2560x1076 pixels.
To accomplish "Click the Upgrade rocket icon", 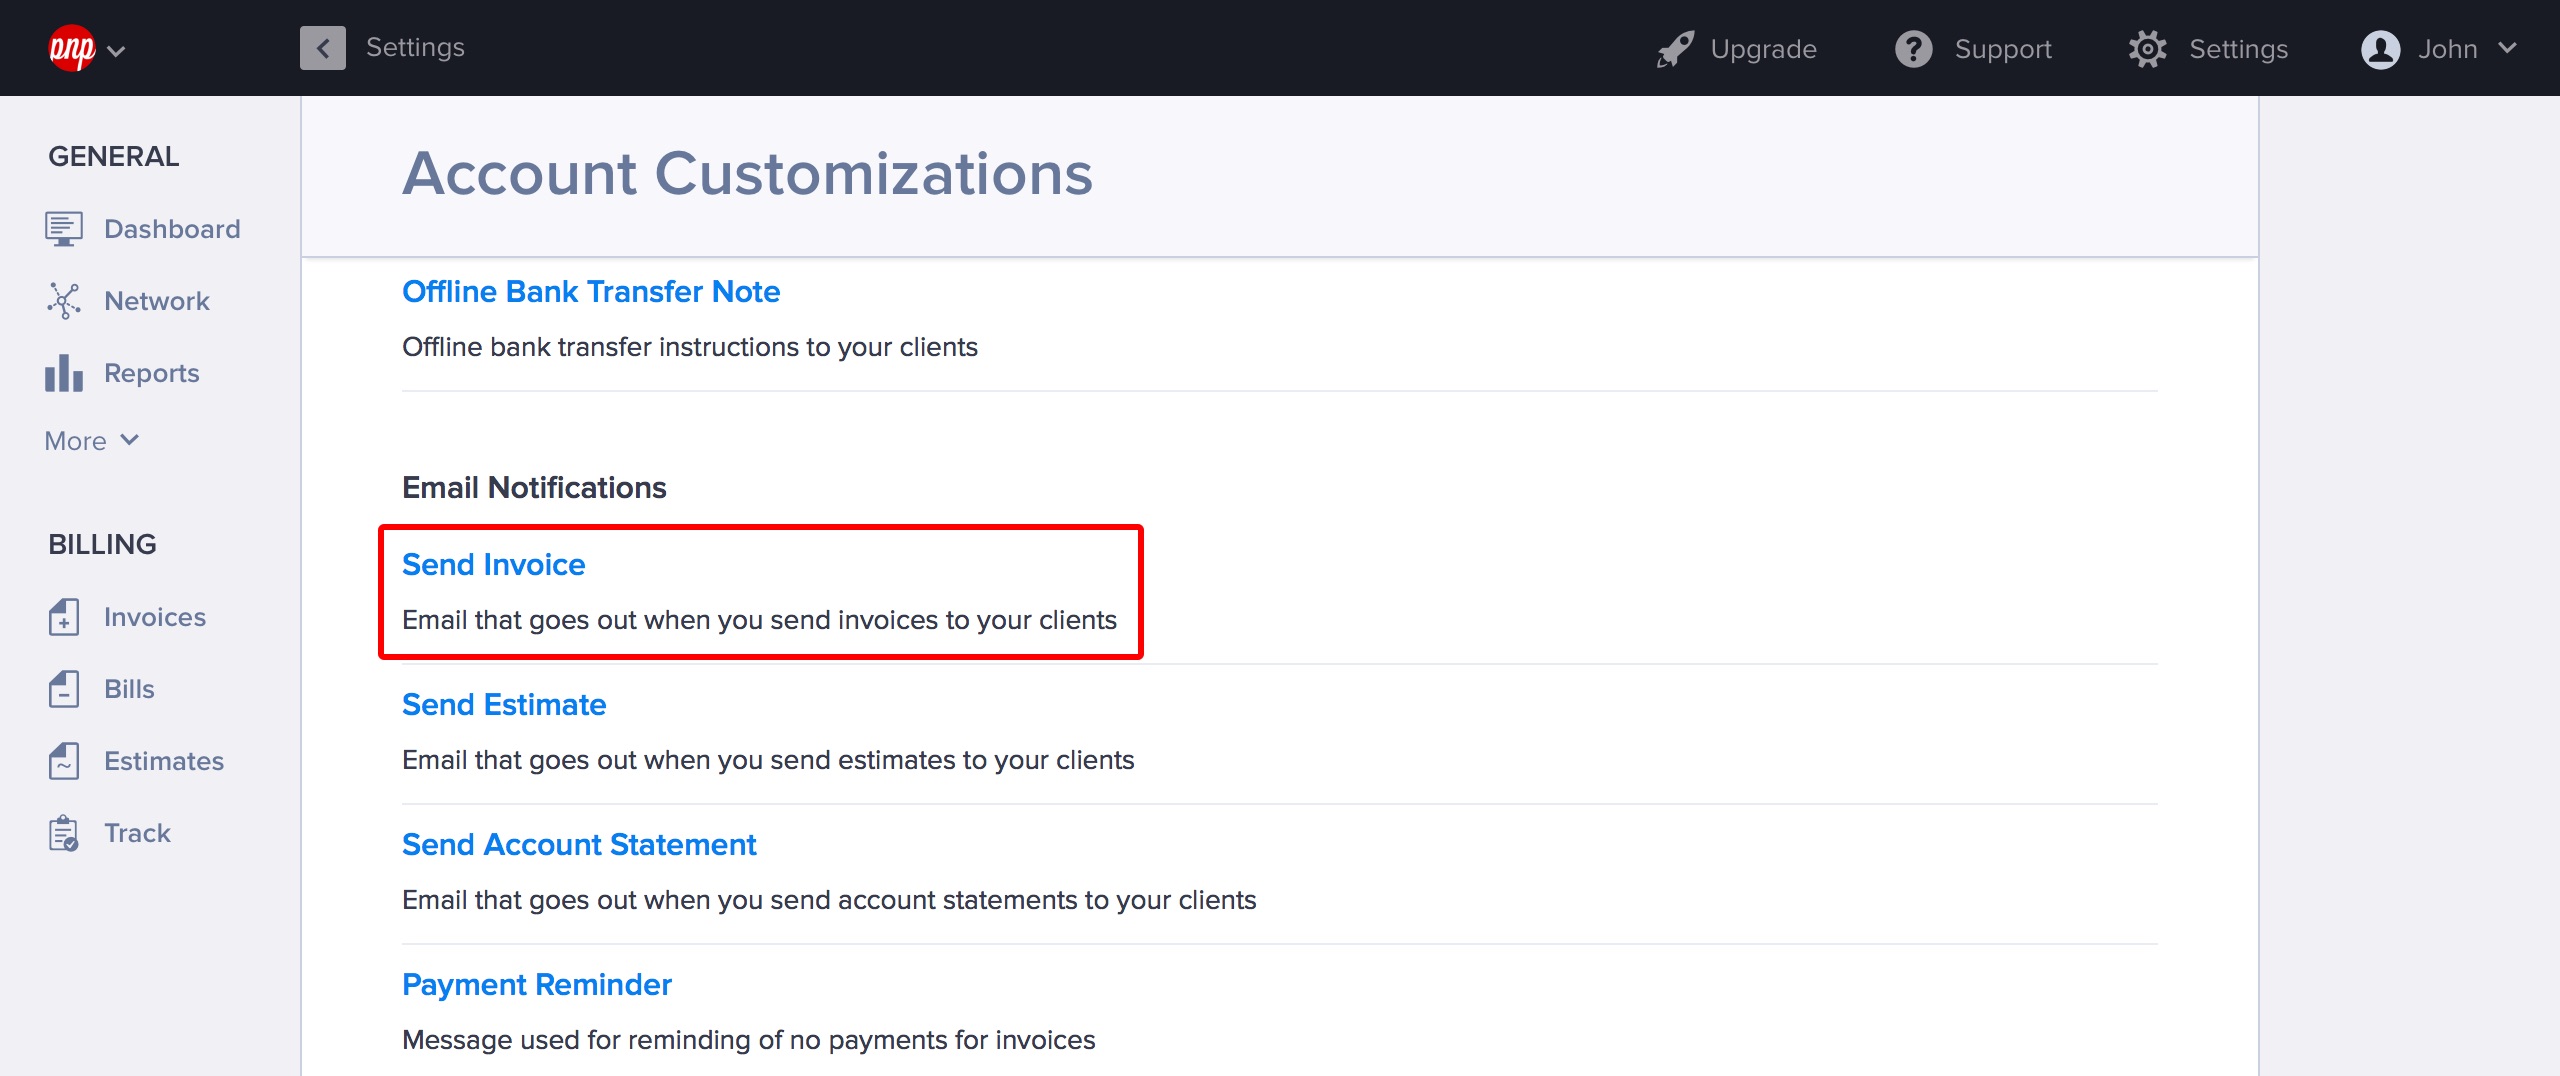I will coord(1675,49).
